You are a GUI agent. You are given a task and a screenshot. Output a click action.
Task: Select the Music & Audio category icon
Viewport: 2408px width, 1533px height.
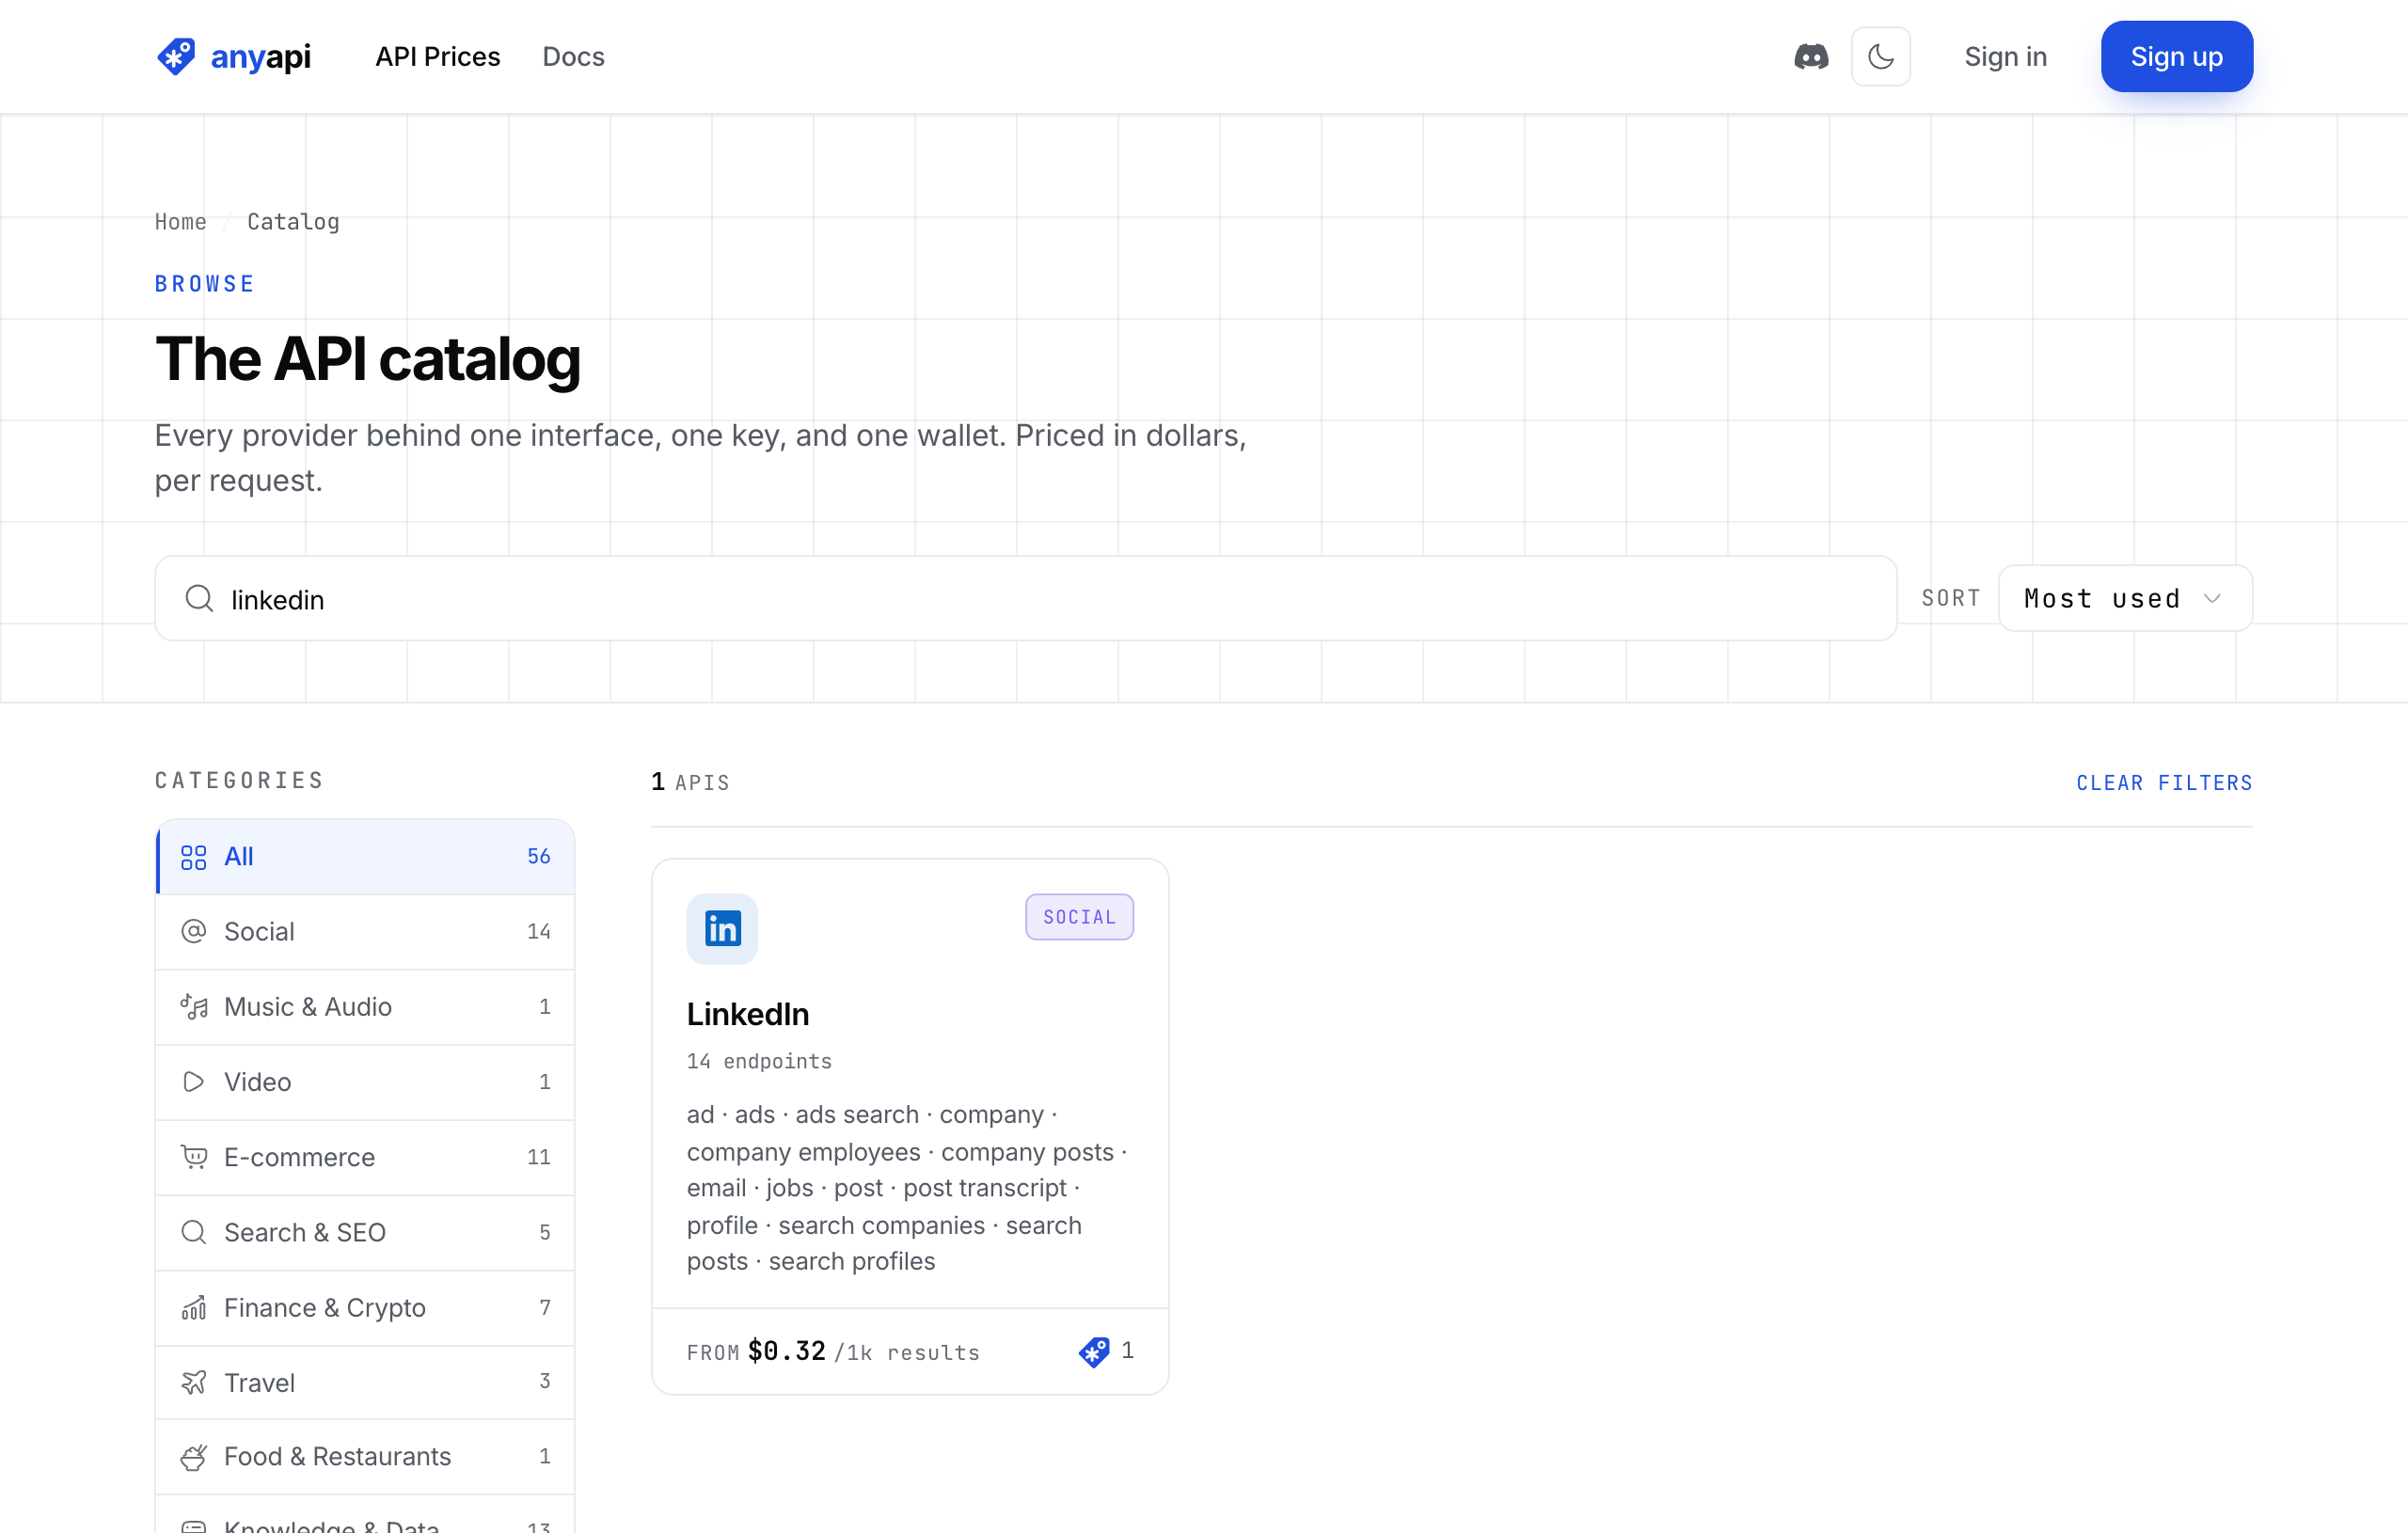click(x=194, y=1007)
